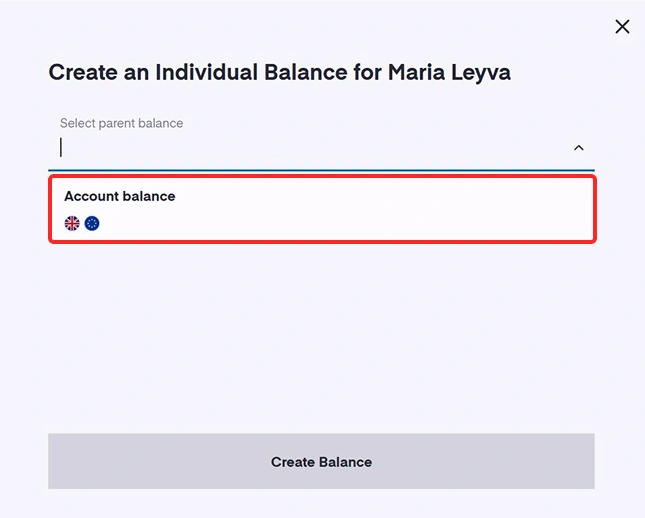Image resolution: width=645 pixels, height=518 pixels.
Task: Click the up-arrow caret in the combo box
Action: tap(578, 148)
